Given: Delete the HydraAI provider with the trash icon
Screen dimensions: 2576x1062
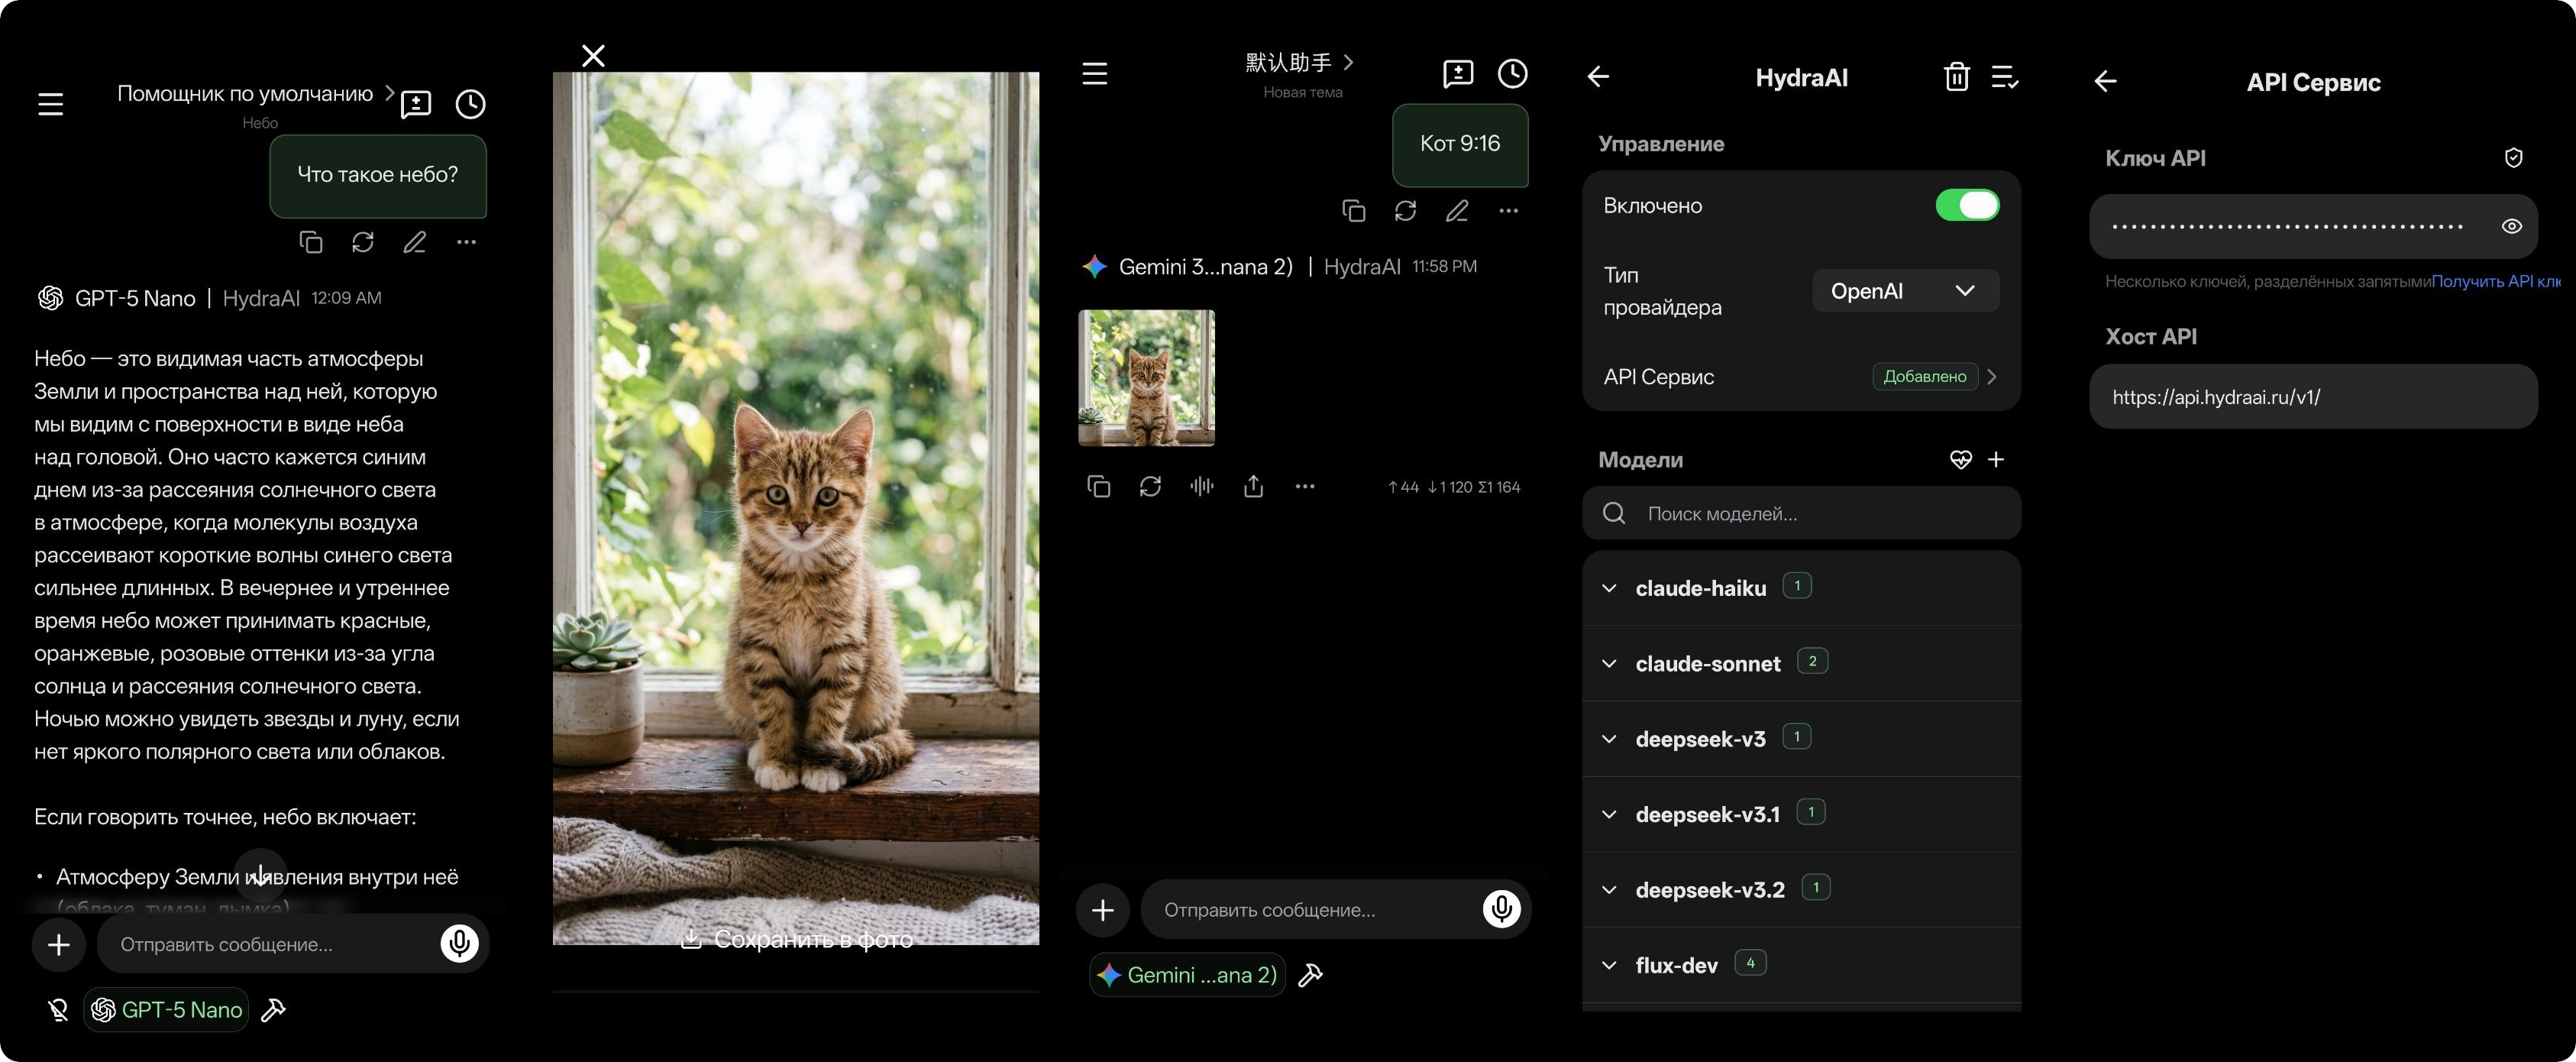Looking at the screenshot, I should tap(1956, 77).
